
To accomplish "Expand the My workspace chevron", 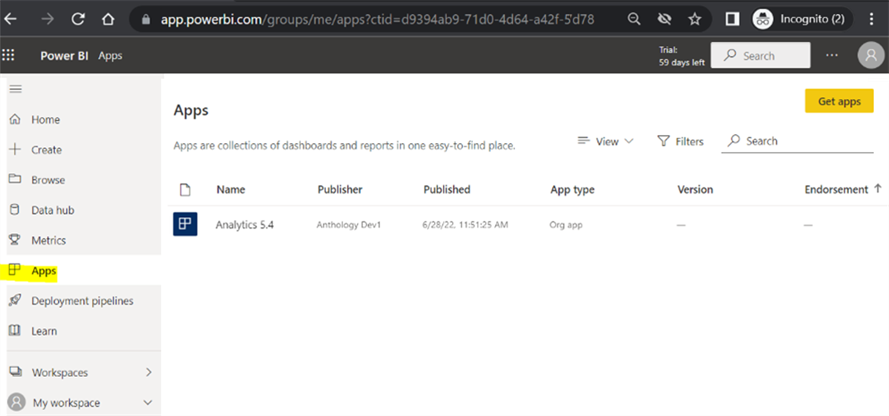I will (x=148, y=403).
